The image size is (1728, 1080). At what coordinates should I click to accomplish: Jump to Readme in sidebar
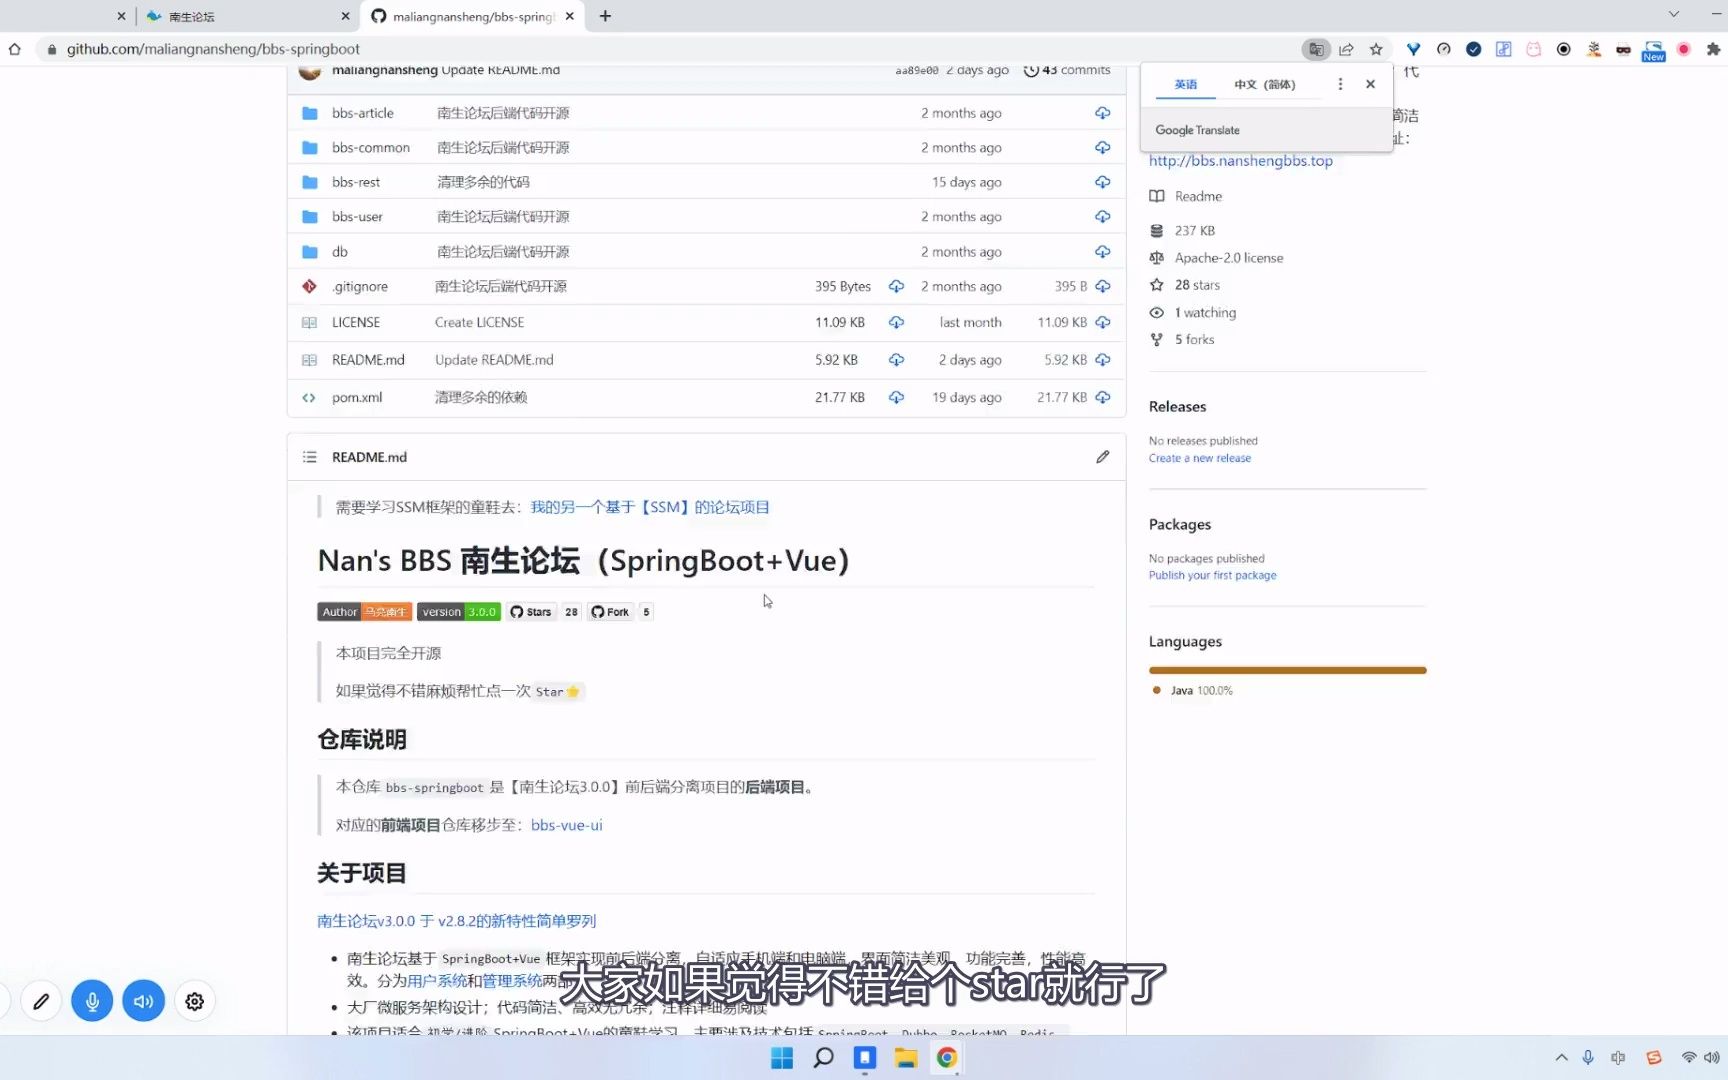[x=1198, y=196]
